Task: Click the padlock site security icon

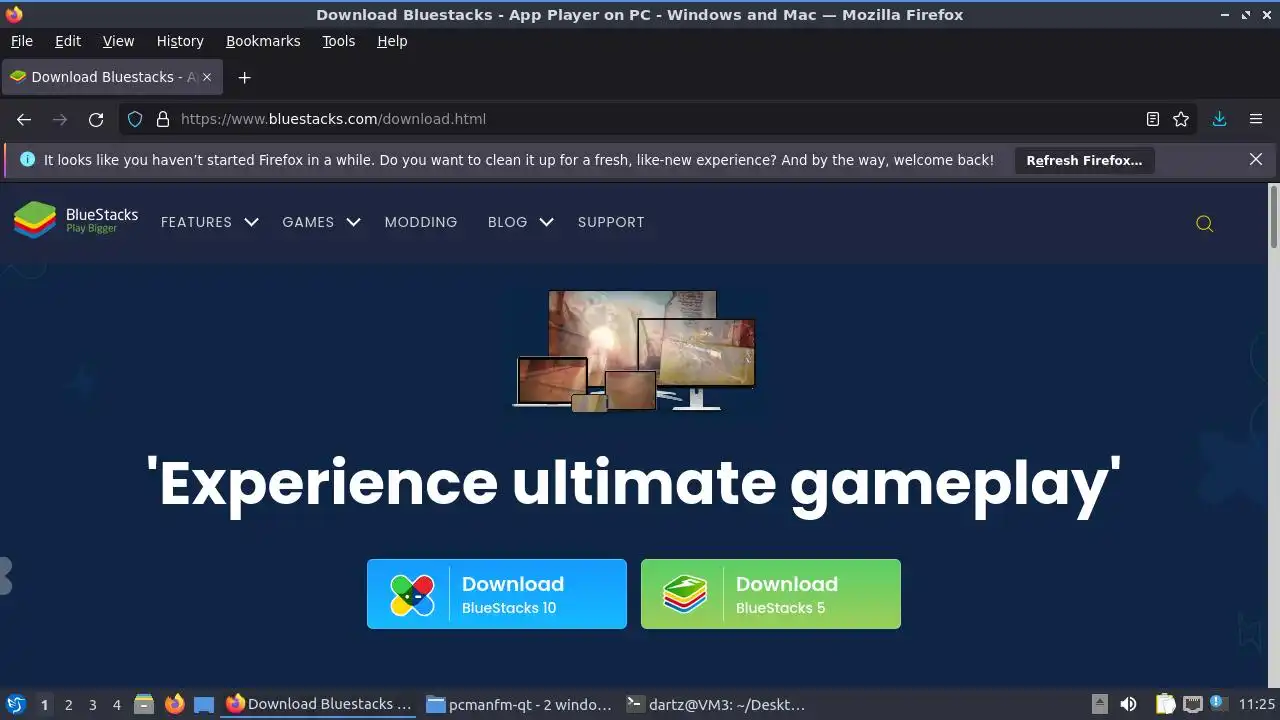Action: pos(163,119)
